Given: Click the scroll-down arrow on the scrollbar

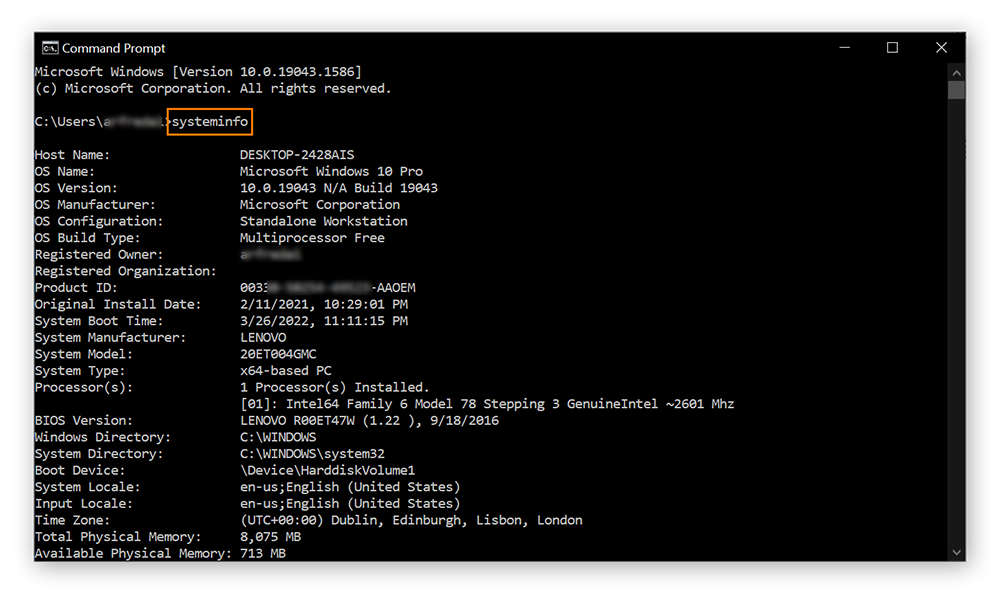Looking at the screenshot, I should (x=957, y=551).
